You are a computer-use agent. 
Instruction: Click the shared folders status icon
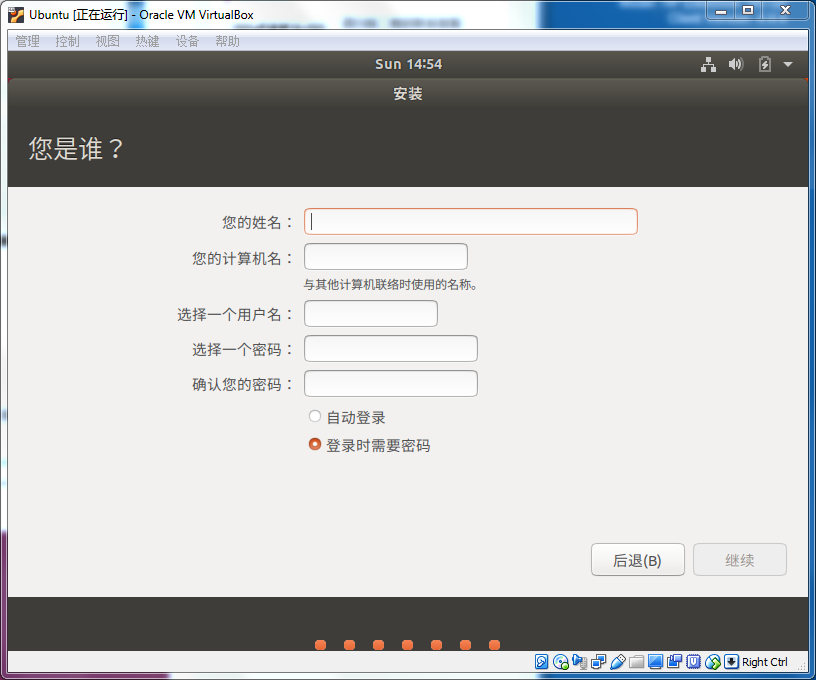pyautogui.click(x=636, y=661)
